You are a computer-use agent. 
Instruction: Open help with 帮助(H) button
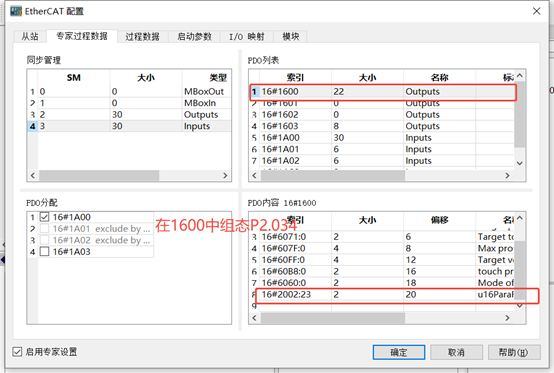tap(514, 352)
